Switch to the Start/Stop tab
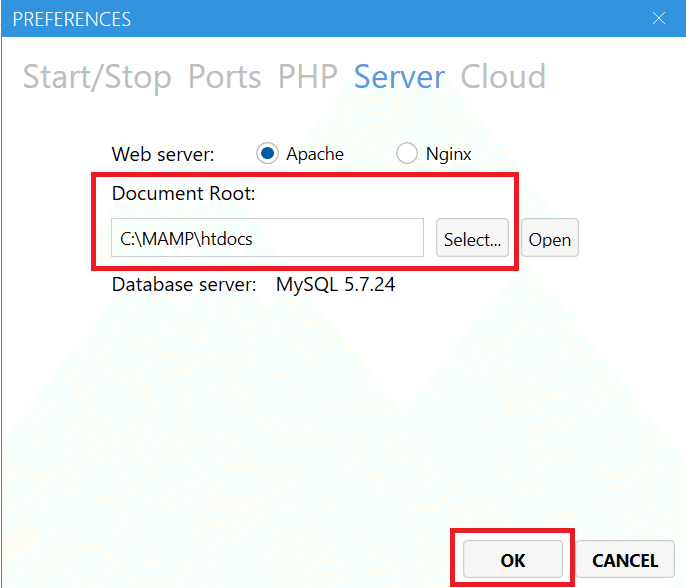Viewport: 686px width, 588px height. 97,77
